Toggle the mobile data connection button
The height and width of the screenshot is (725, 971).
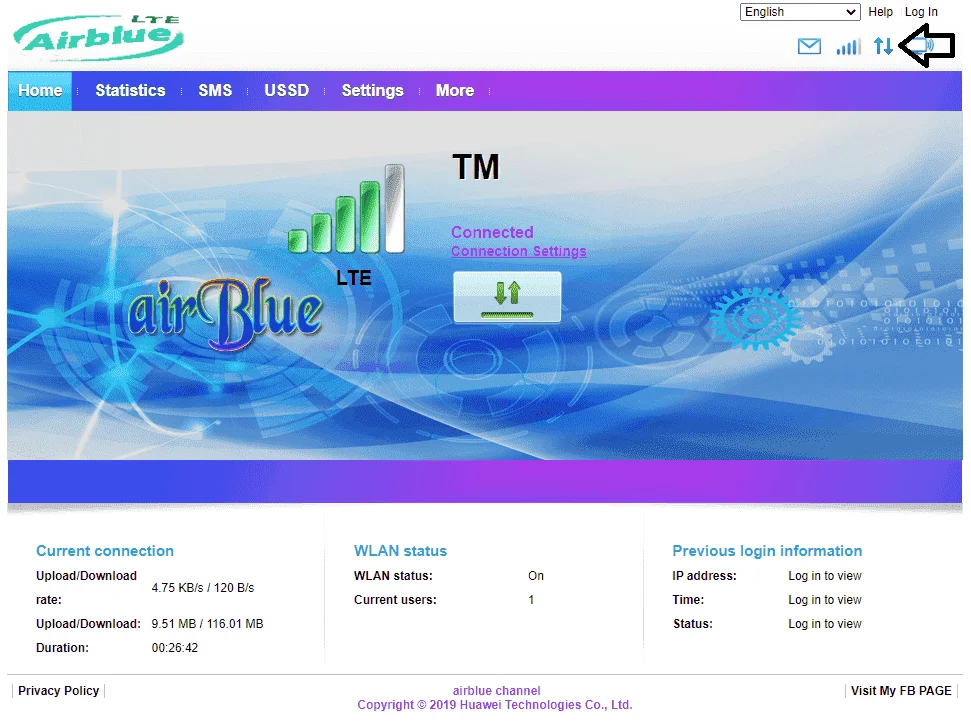[507, 297]
